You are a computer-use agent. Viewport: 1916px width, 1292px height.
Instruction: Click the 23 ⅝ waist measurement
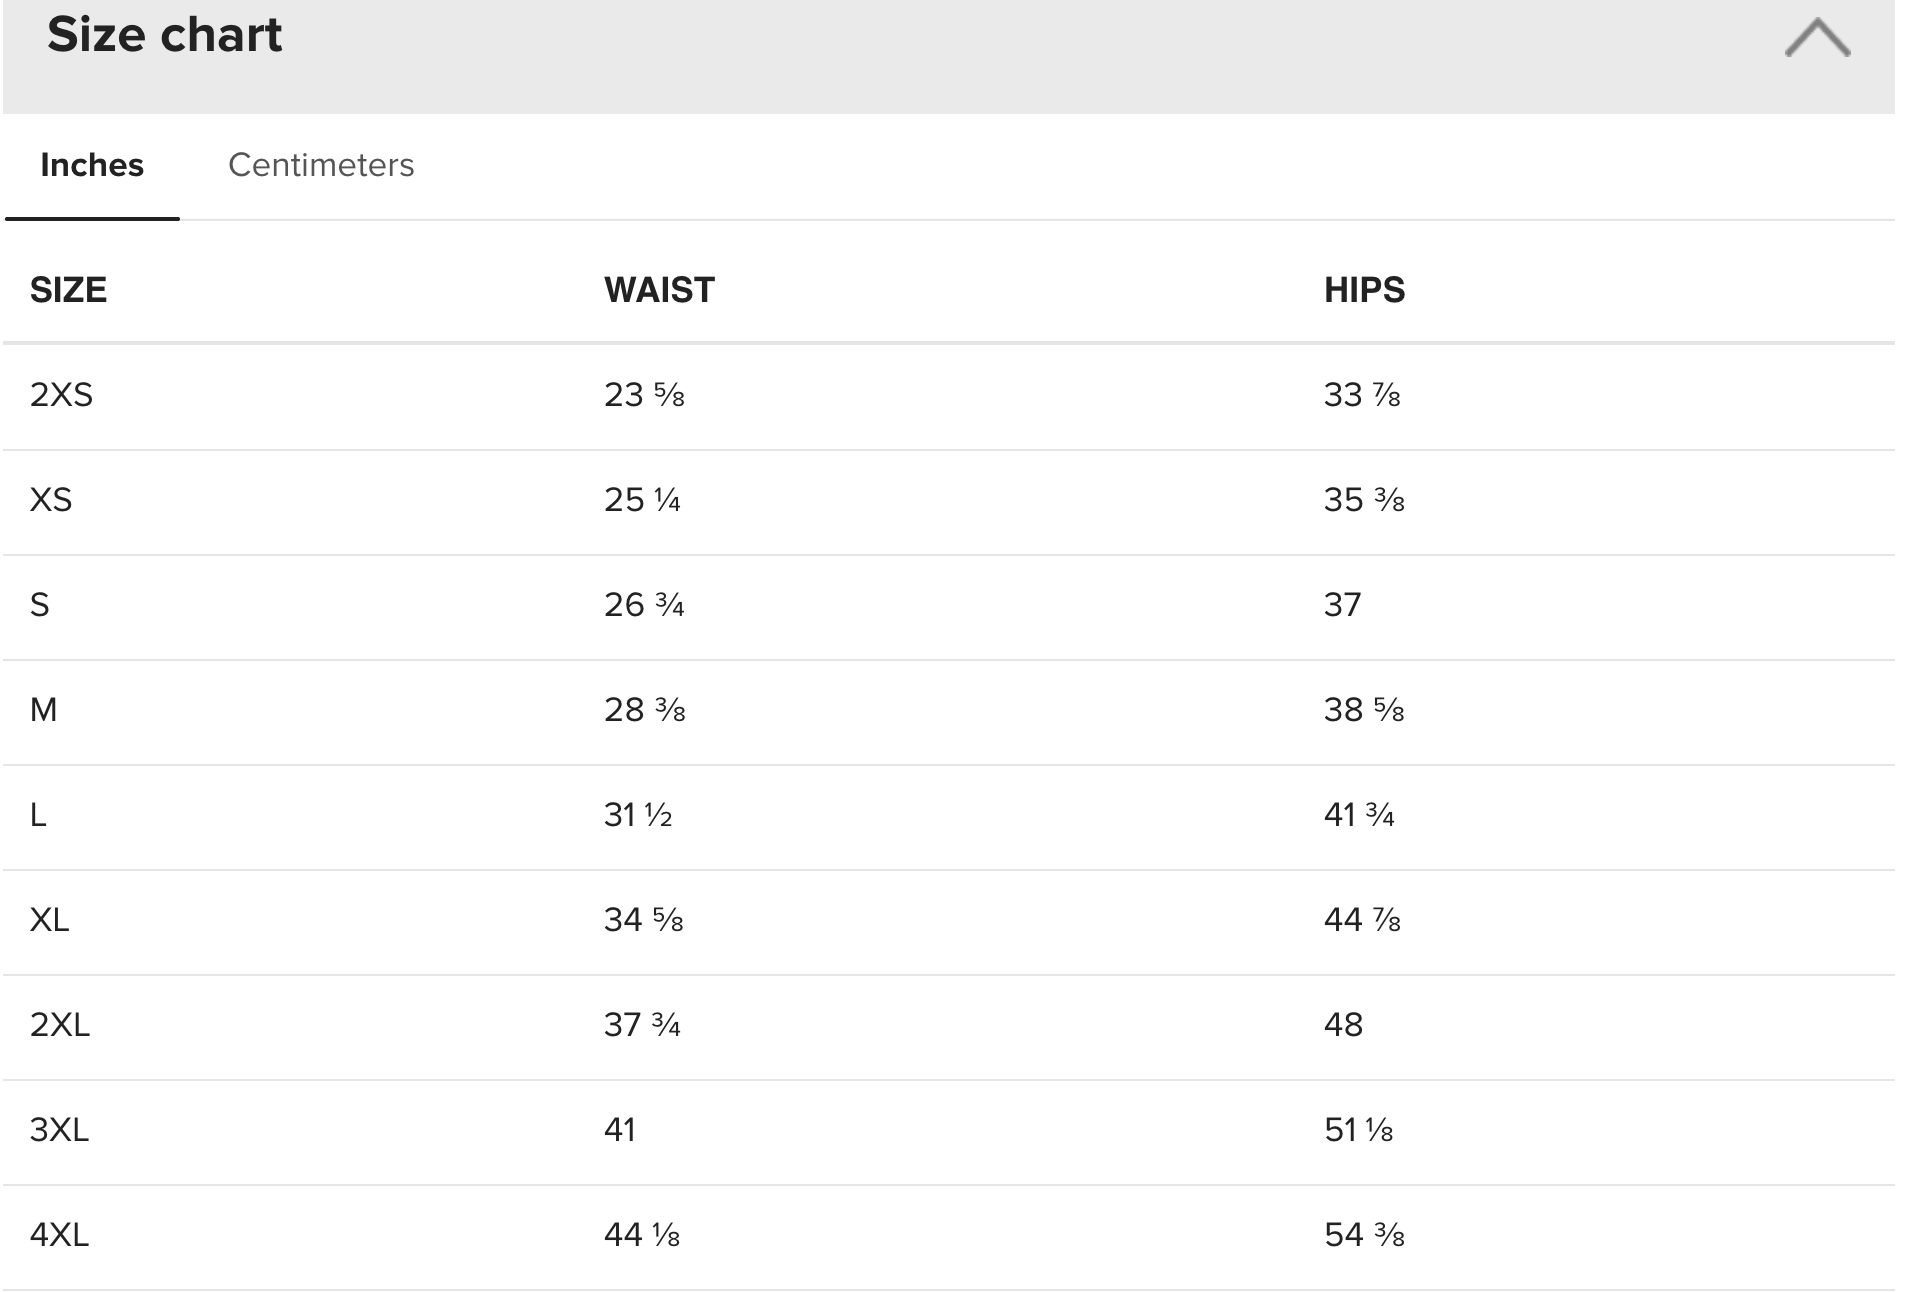pos(644,395)
